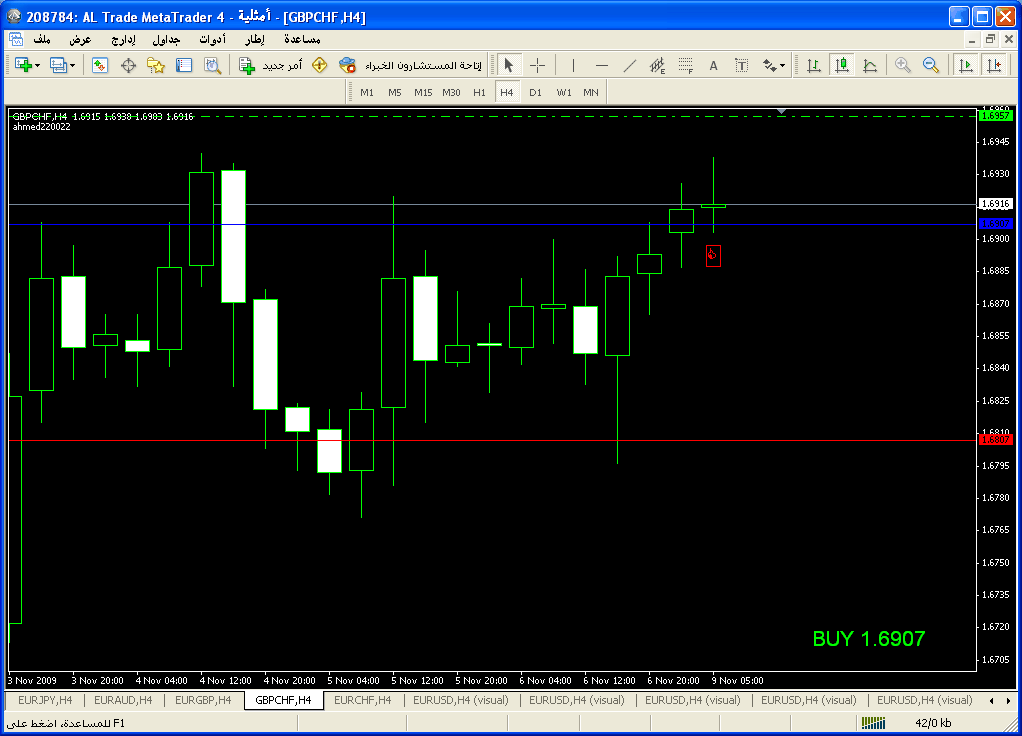1022x736 pixels.
Task: Open the New Chart toolbar icon
Action: coord(23,65)
